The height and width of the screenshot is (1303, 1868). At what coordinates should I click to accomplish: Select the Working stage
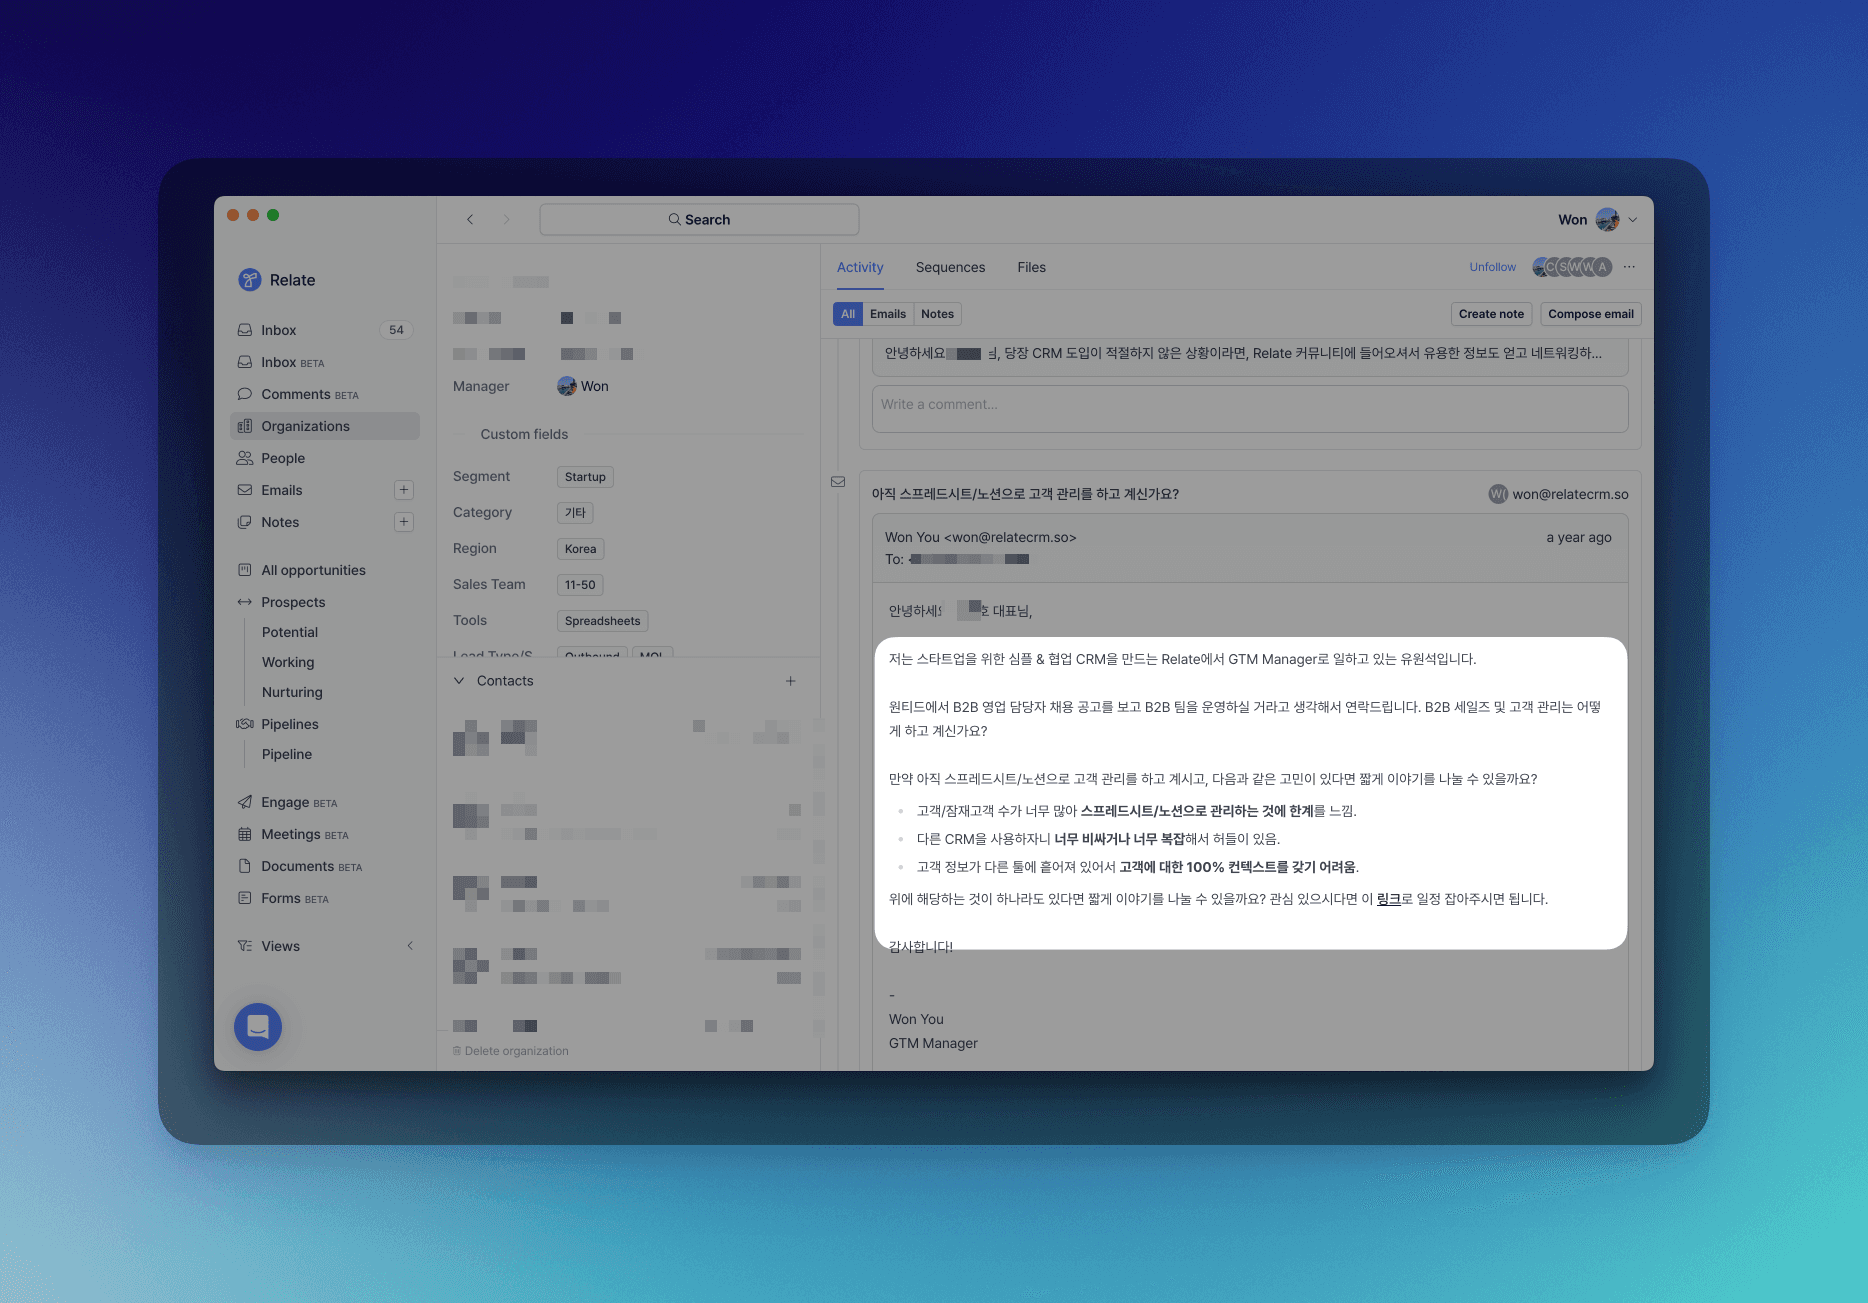[288, 662]
